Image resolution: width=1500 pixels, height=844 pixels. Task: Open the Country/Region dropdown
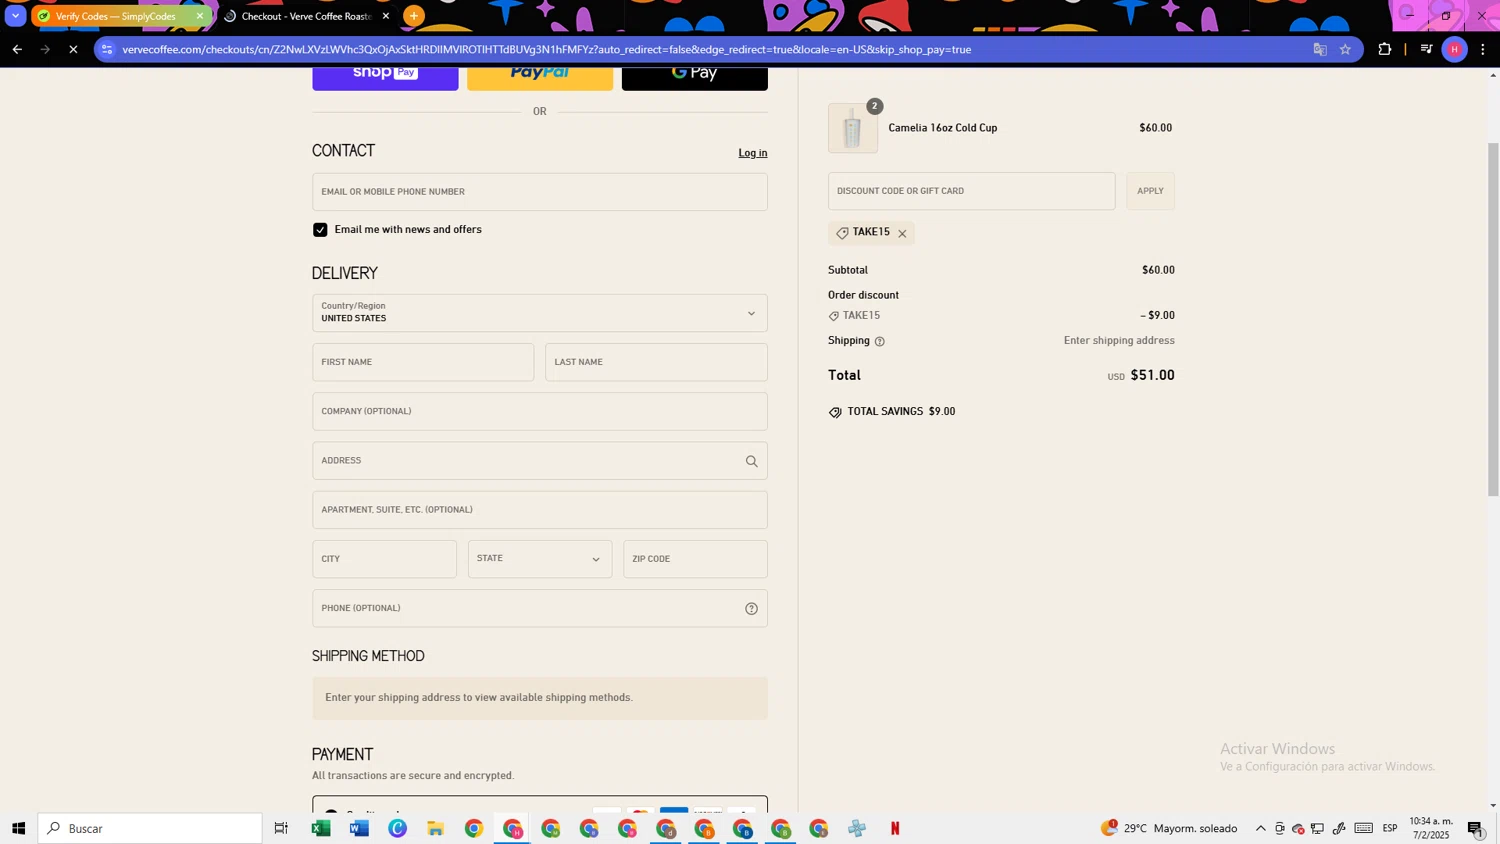click(x=540, y=313)
